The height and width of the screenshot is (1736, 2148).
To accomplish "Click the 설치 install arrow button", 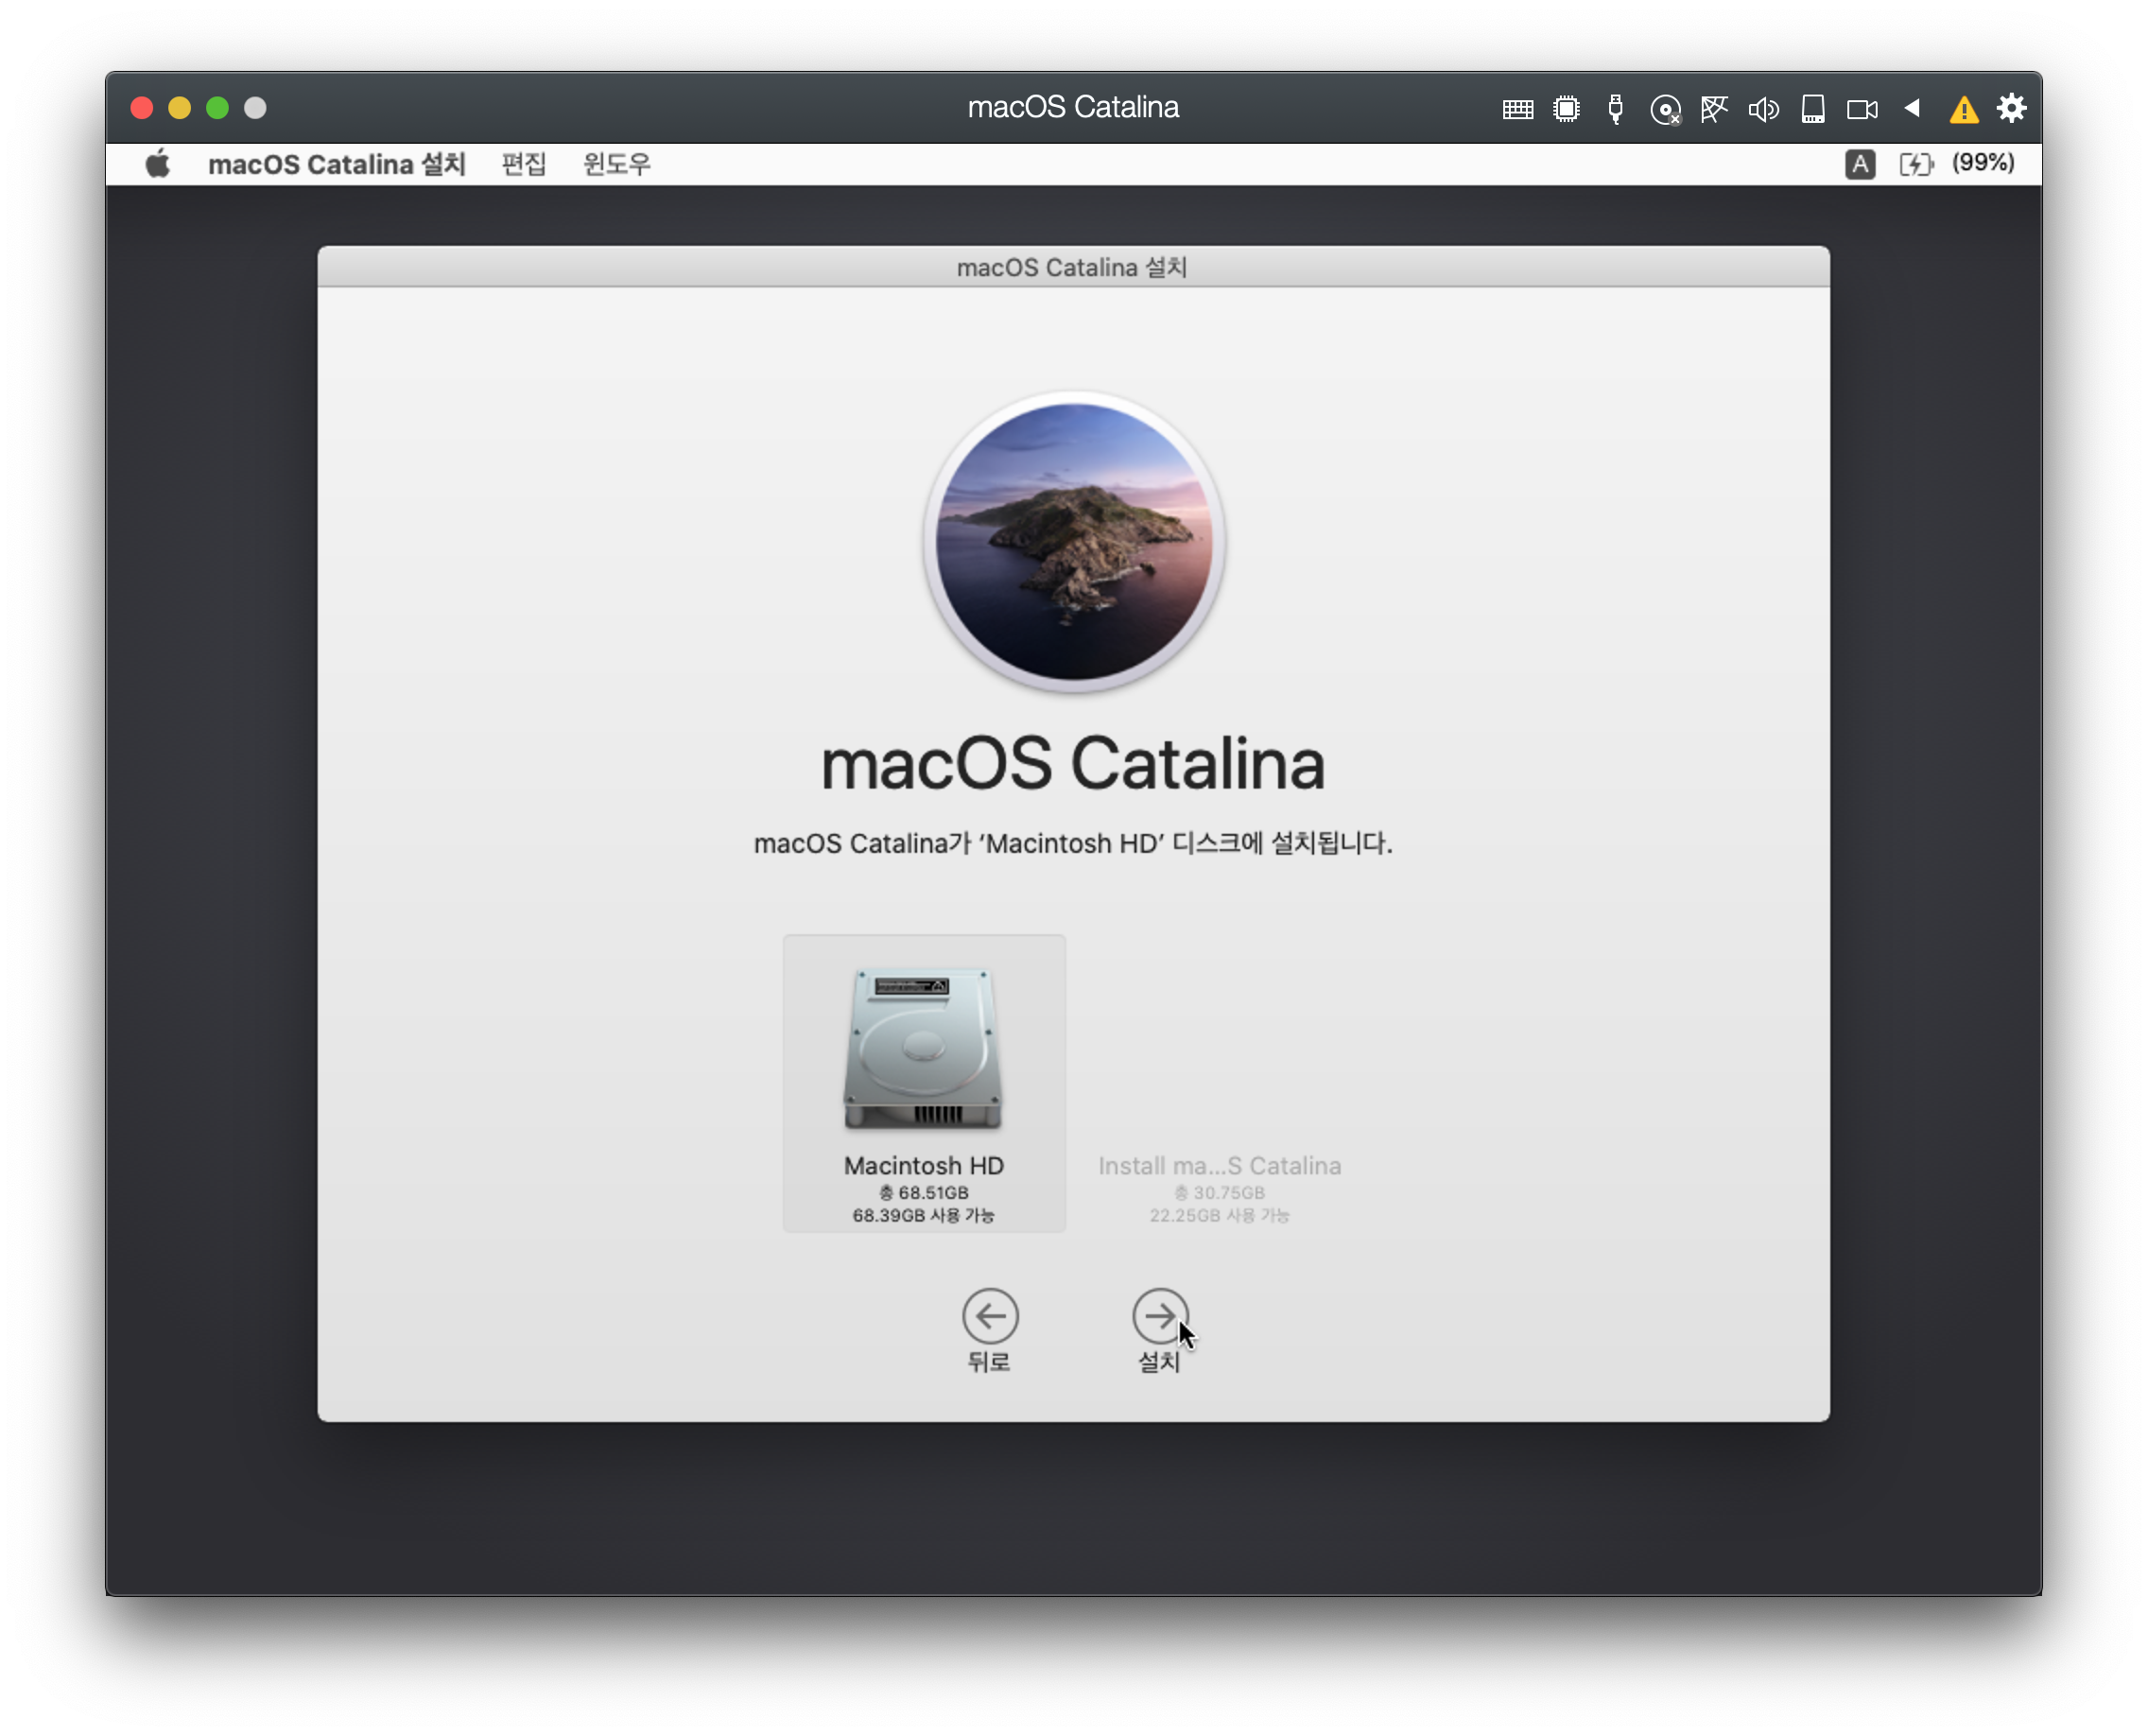I will (1160, 1316).
